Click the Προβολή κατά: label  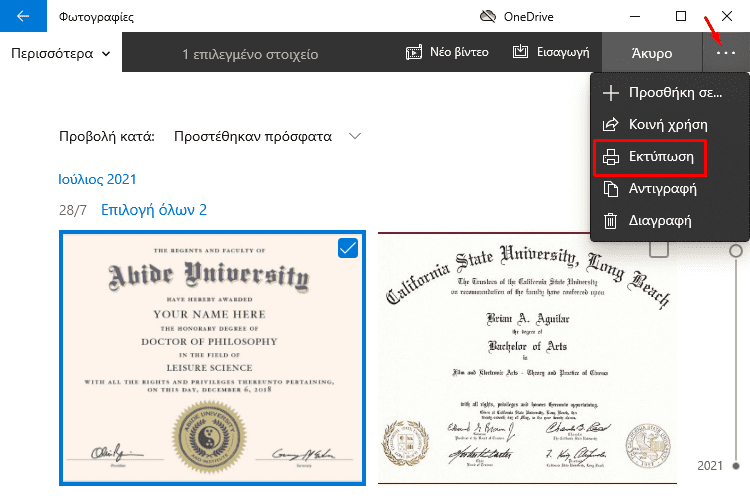(107, 136)
